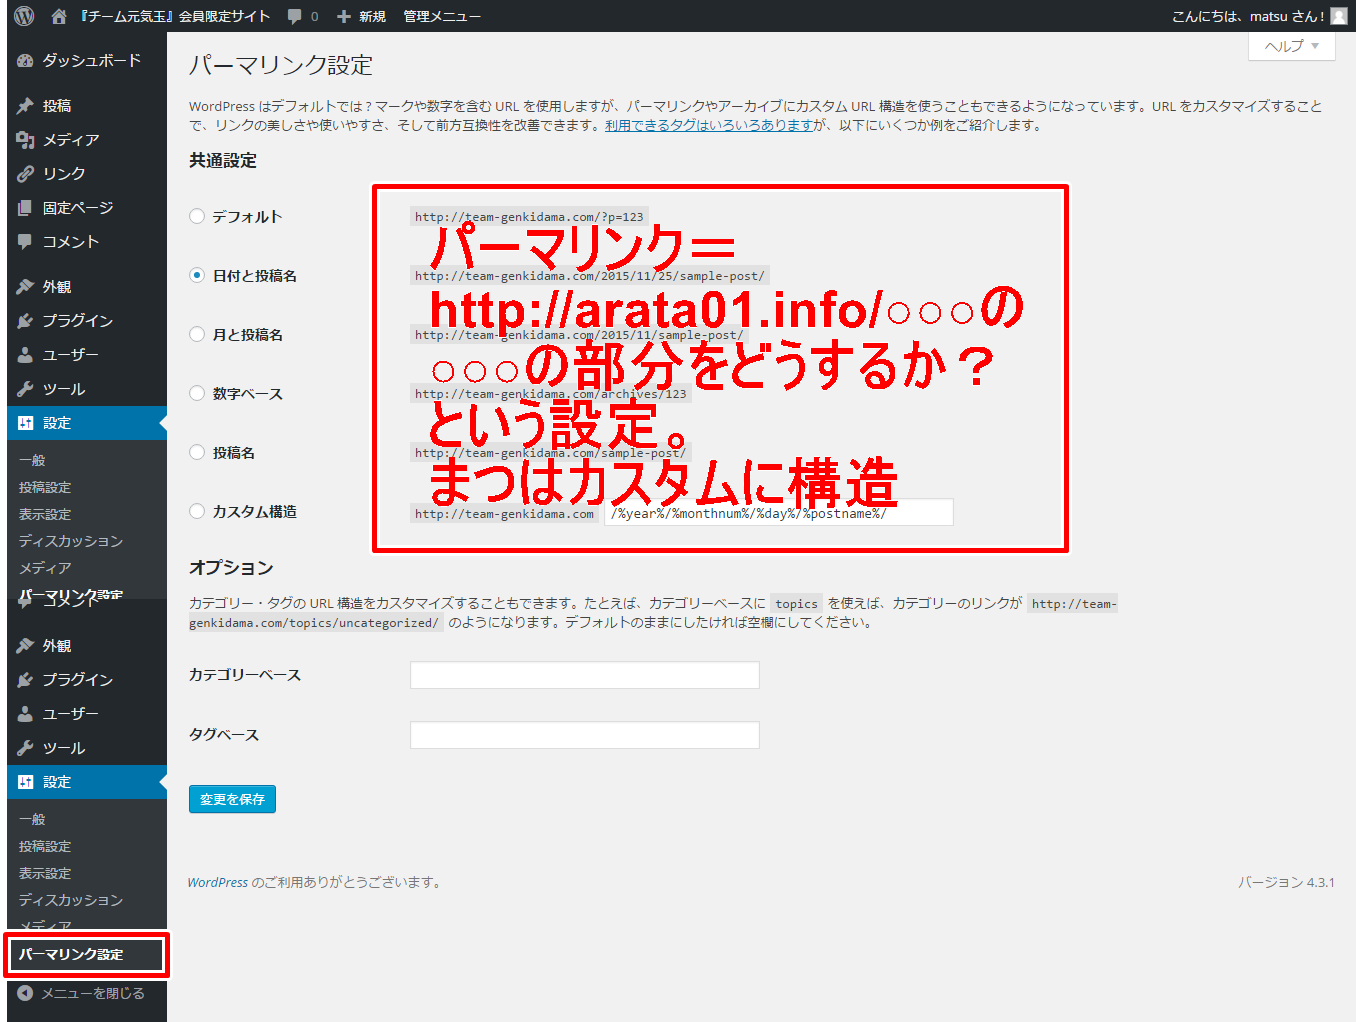This screenshot has height=1022, width=1356.
Task: Select the カスタム構造 radio button
Action: click(x=197, y=511)
